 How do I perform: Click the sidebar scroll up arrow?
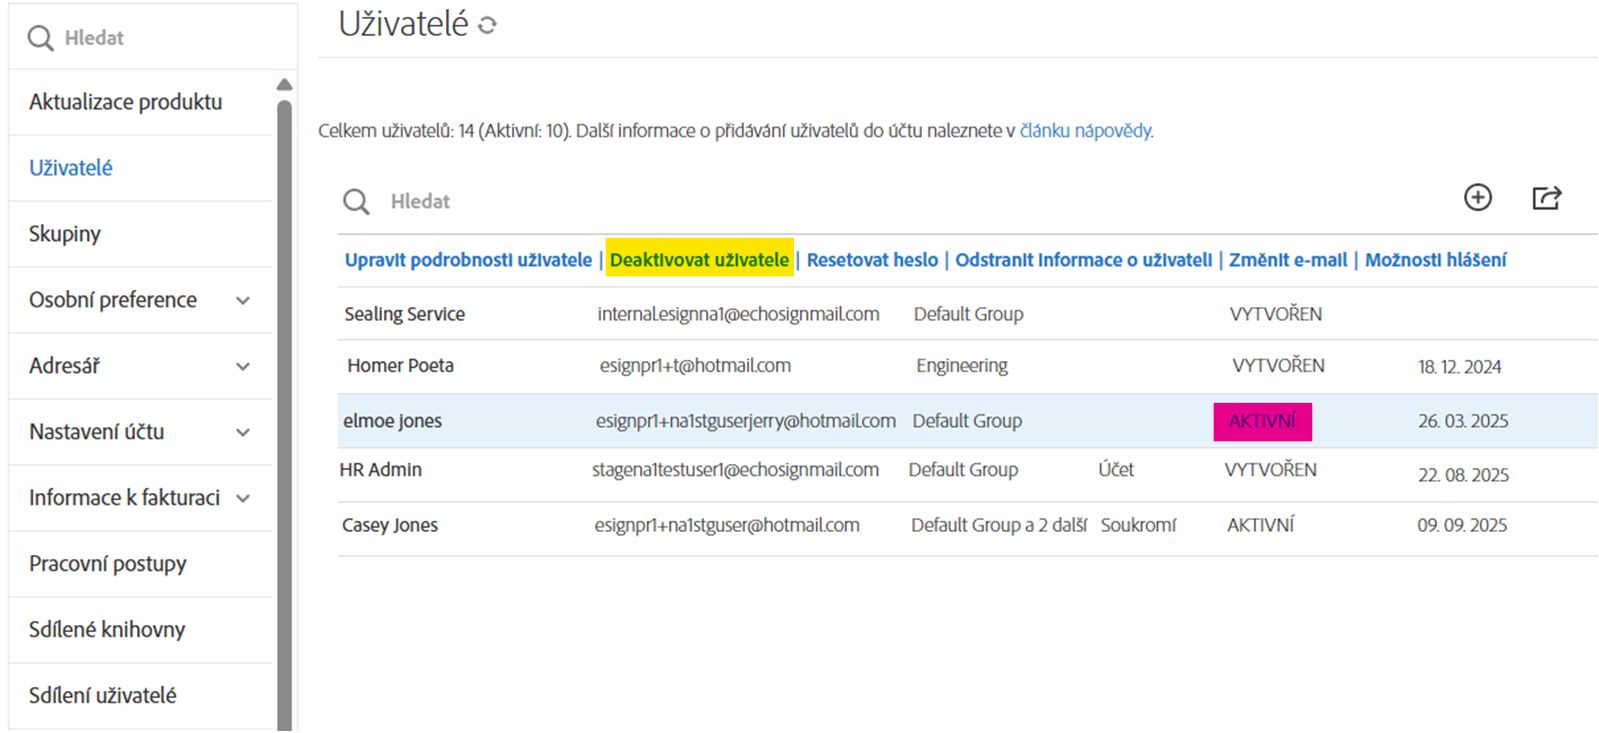point(285,85)
